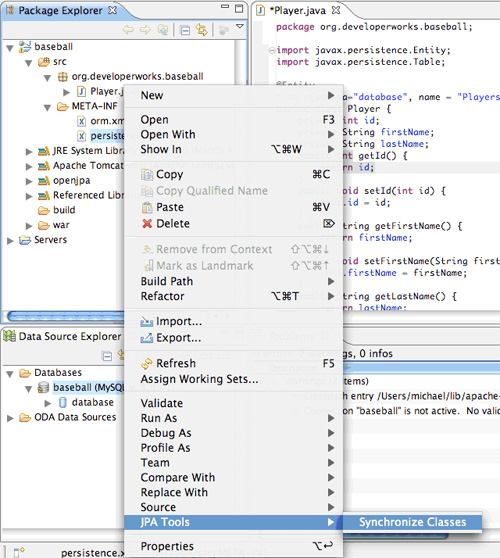
Task: Open the Profile As submenu
Action: (x=233, y=448)
